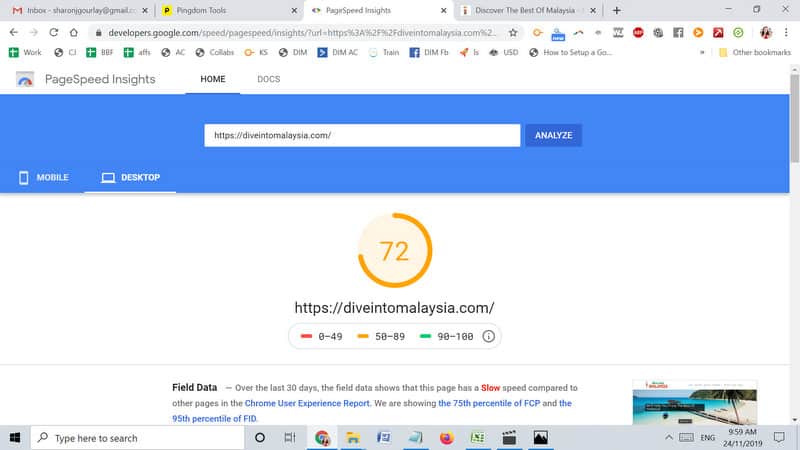Image resolution: width=800 pixels, height=450 pixels.
Task: Open a new browser tab
Action: tap(616, 10)
